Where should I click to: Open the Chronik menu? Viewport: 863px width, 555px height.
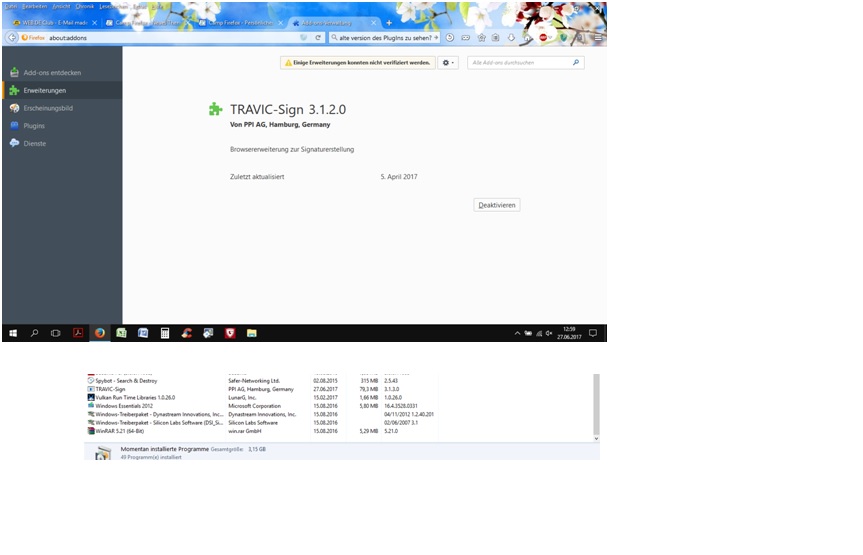point(85,6)
